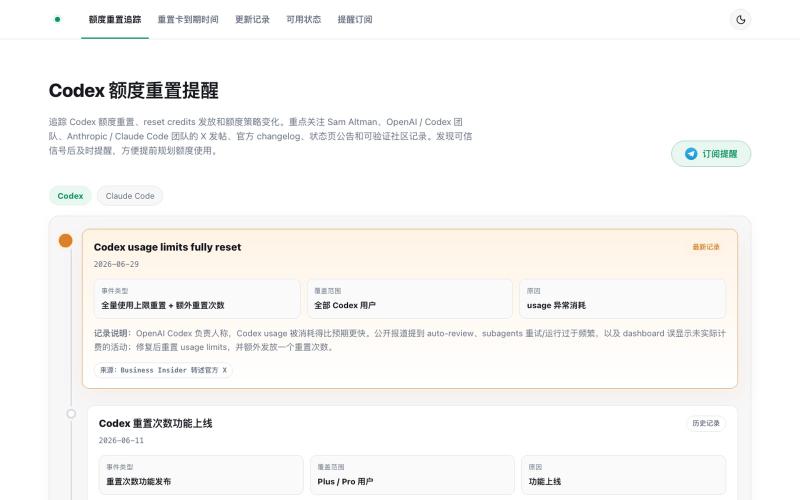Screen dimensions: 800x500
Task: Click the Telegram icon in subscribe button
Action: 691,154
